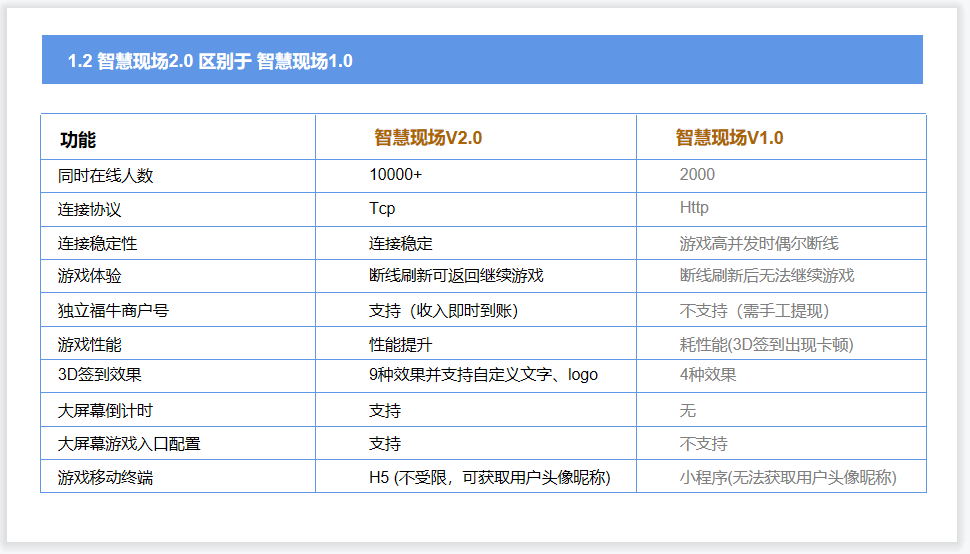Select the 智慧现场V1.0 column header
This screenshot has width=970, height=554.
[x=729, y=138]
